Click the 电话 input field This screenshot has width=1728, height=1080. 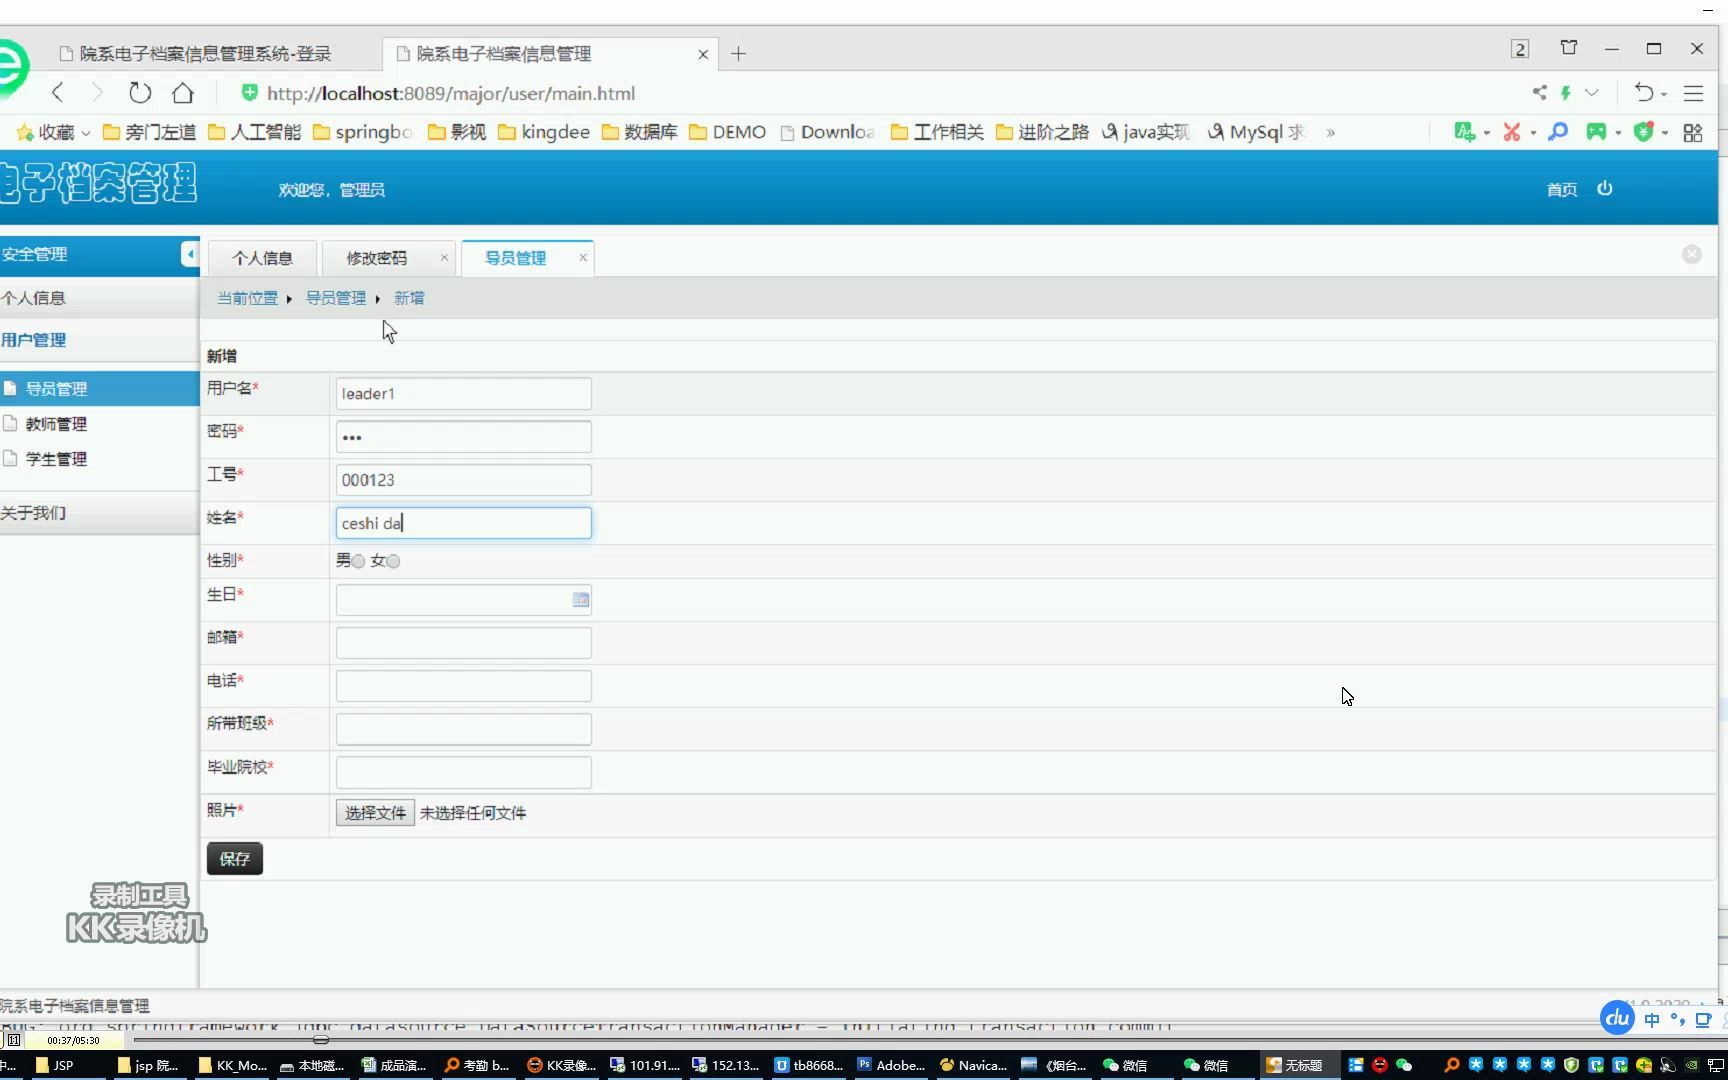click(464, 686)
